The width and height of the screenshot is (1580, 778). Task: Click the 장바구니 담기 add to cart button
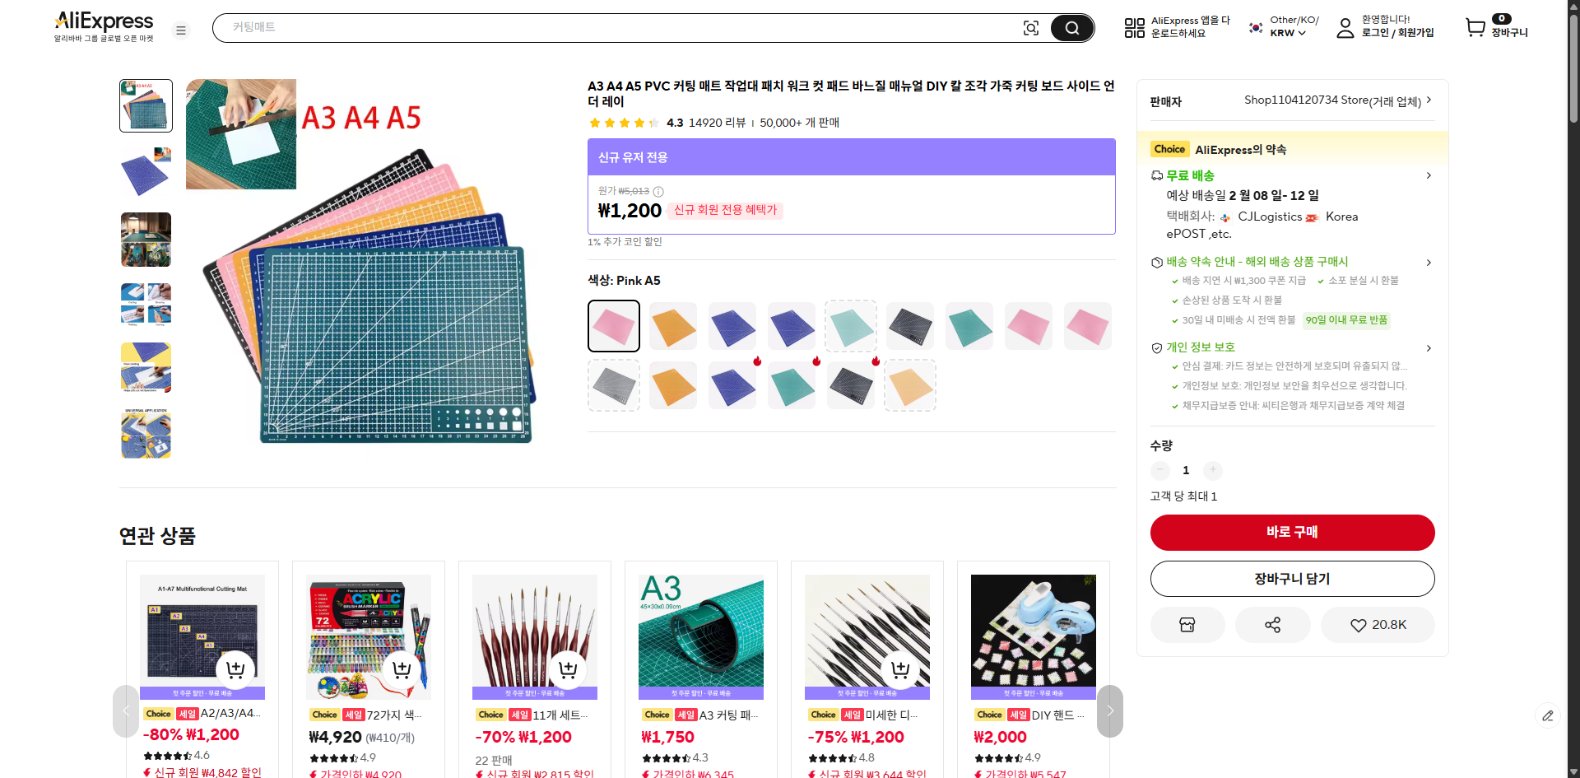1292,579
